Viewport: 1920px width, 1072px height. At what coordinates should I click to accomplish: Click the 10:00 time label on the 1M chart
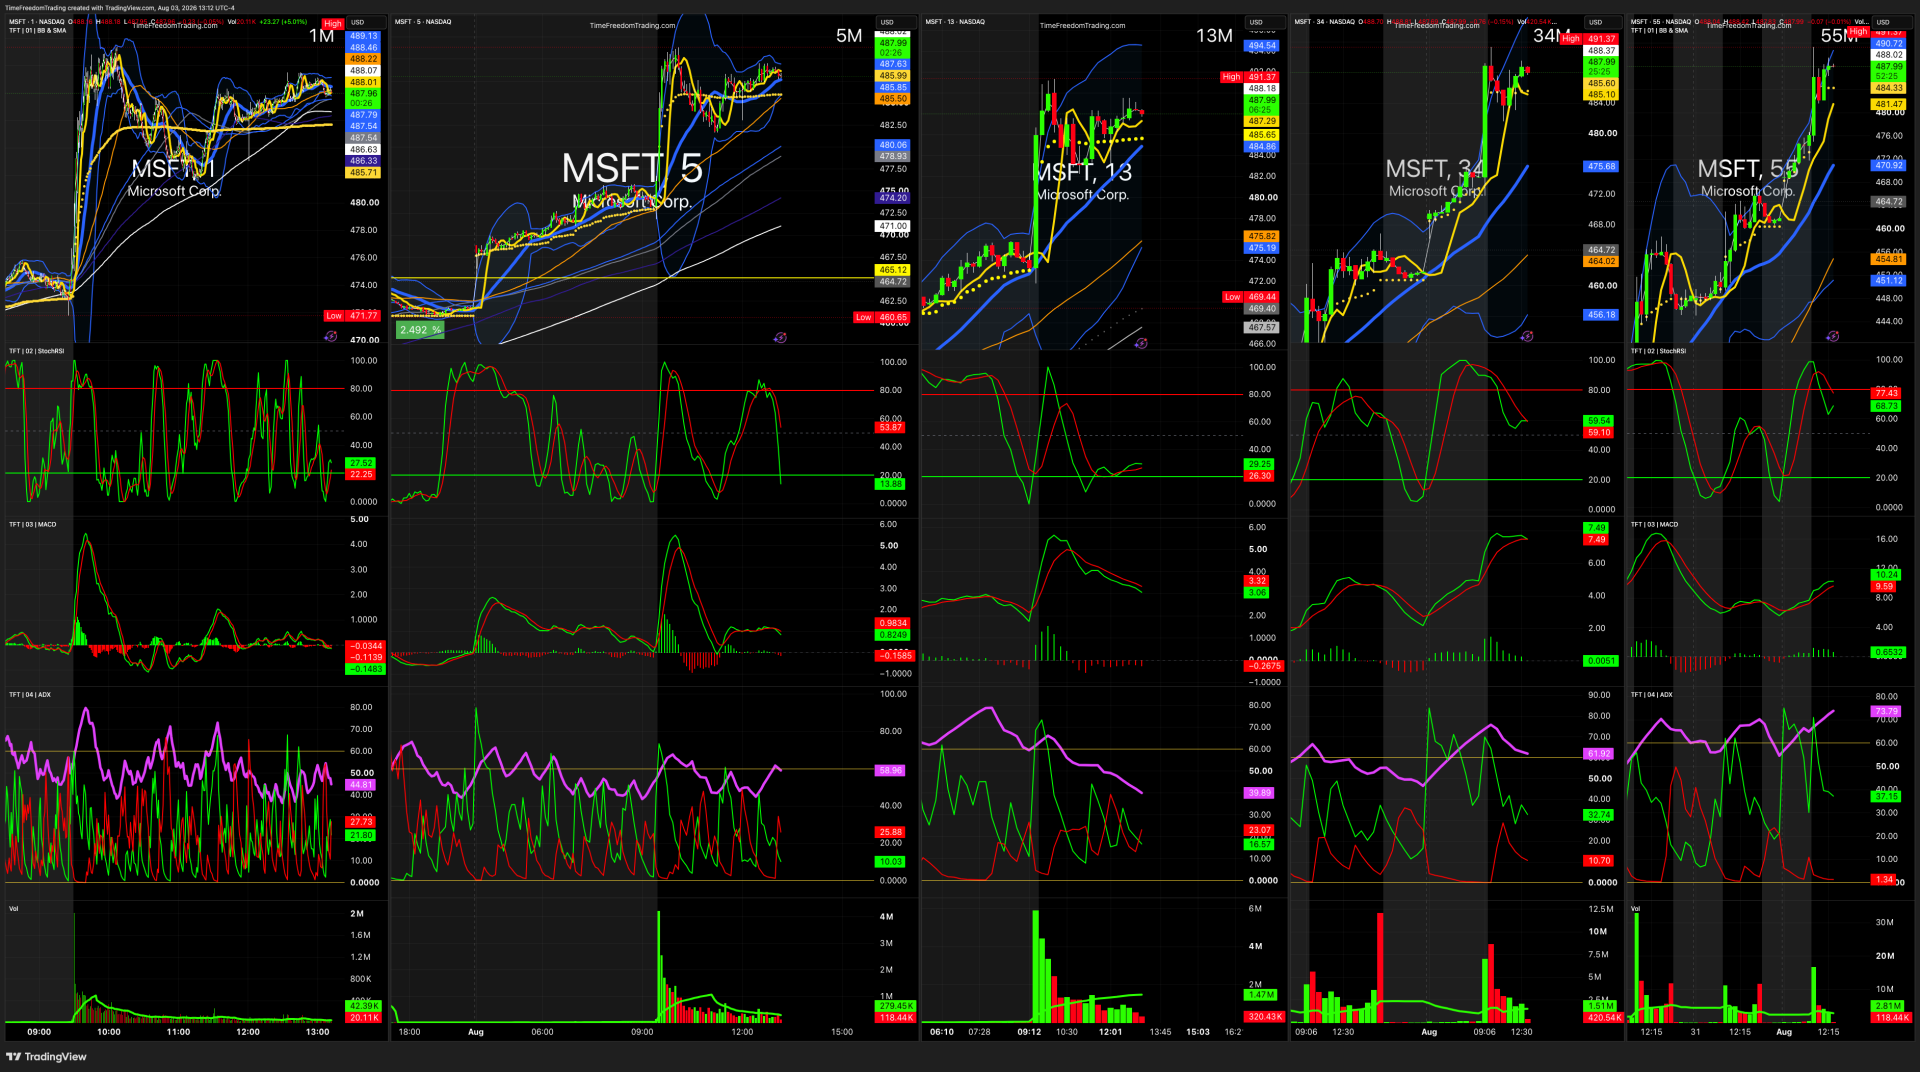108,1032
